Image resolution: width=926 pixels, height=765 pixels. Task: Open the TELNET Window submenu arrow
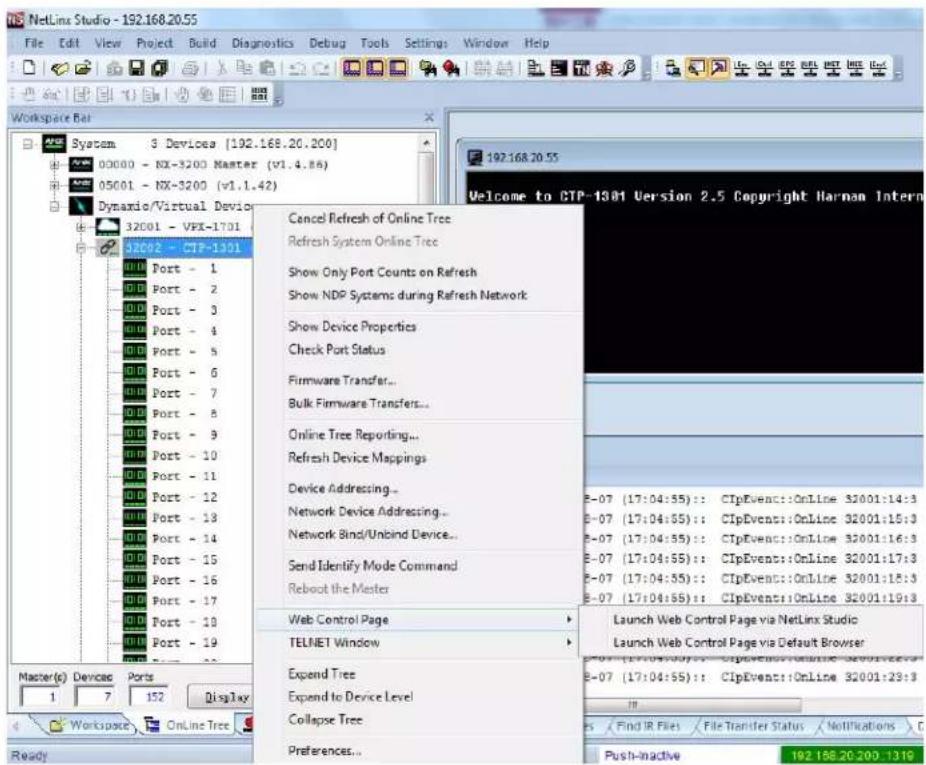[x=569, y=643]
